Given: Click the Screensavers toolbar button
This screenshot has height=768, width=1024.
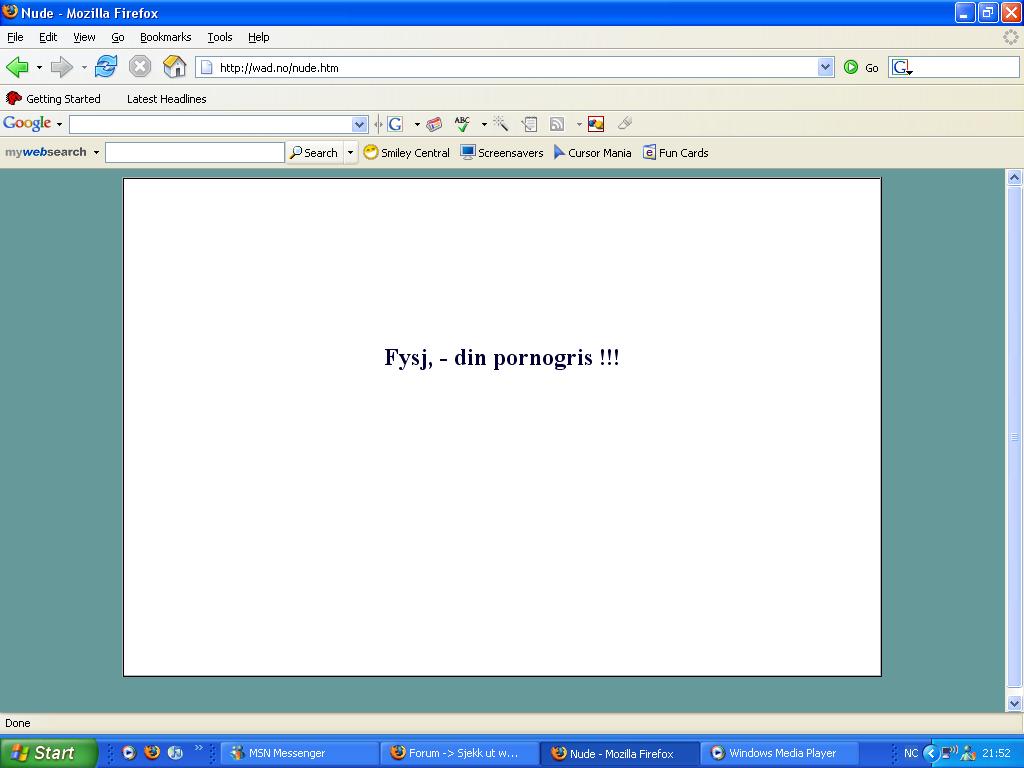Looking at the screenshot, I should pyautogui.click(x=502, y=153).
